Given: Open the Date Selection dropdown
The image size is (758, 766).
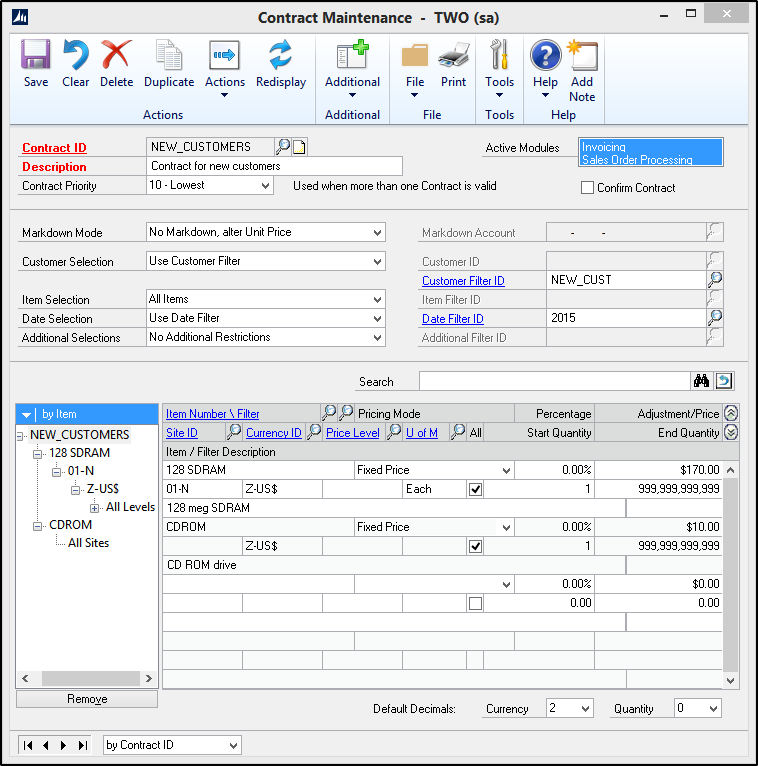Looking at the screenshot, I should (377, 319).
